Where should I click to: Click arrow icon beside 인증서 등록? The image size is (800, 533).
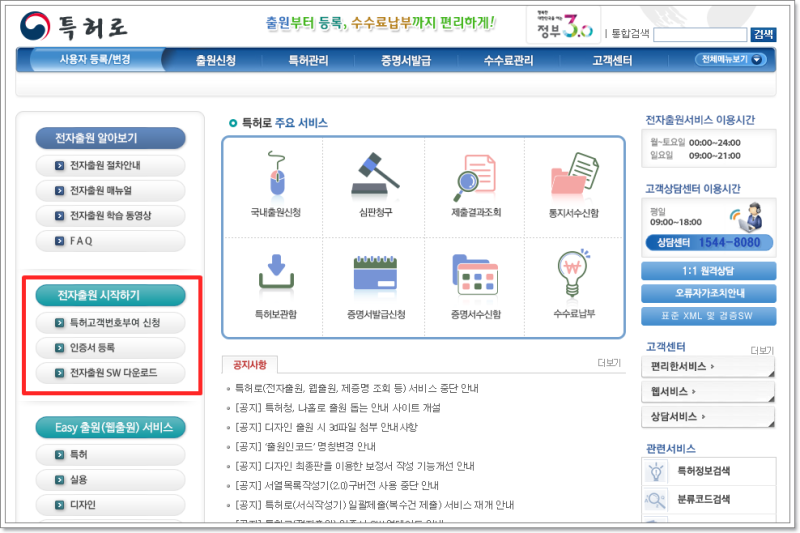(60, 348)
